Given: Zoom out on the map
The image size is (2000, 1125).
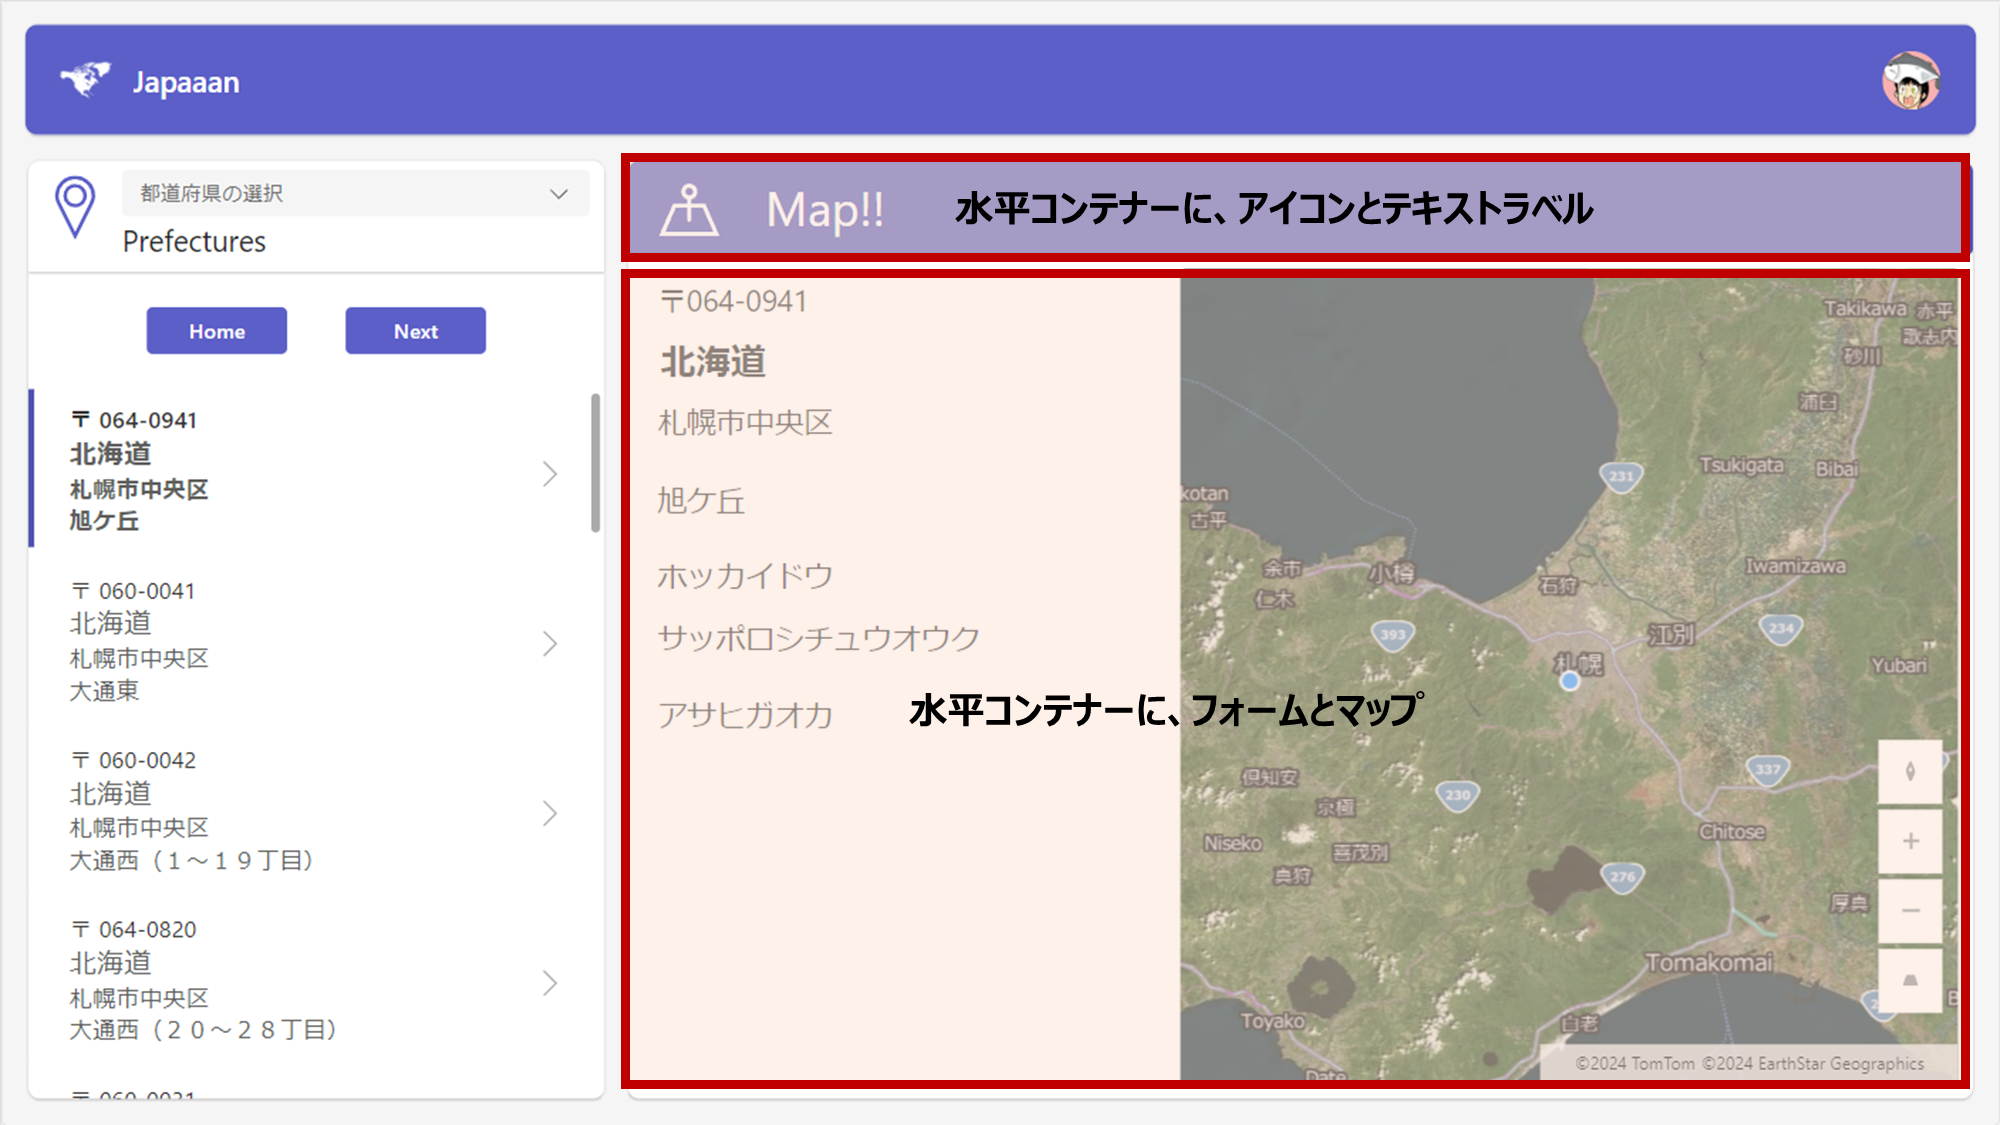Looking at the screenshot, I should [1910, 911].
